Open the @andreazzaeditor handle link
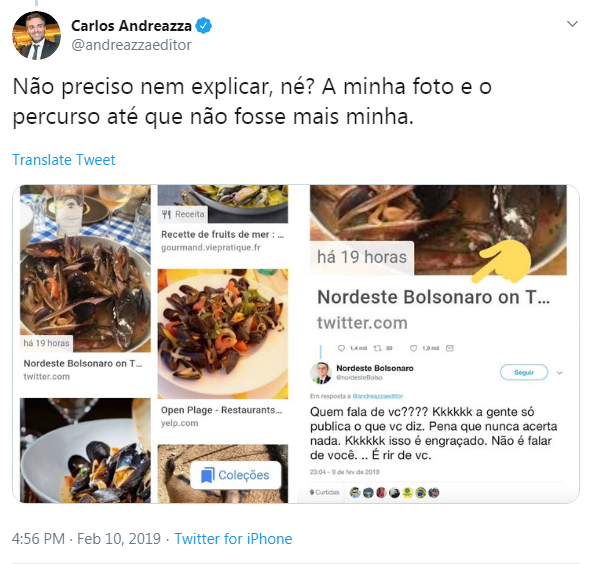The width and height of the screenshot is (598, 564). (131, 45)
